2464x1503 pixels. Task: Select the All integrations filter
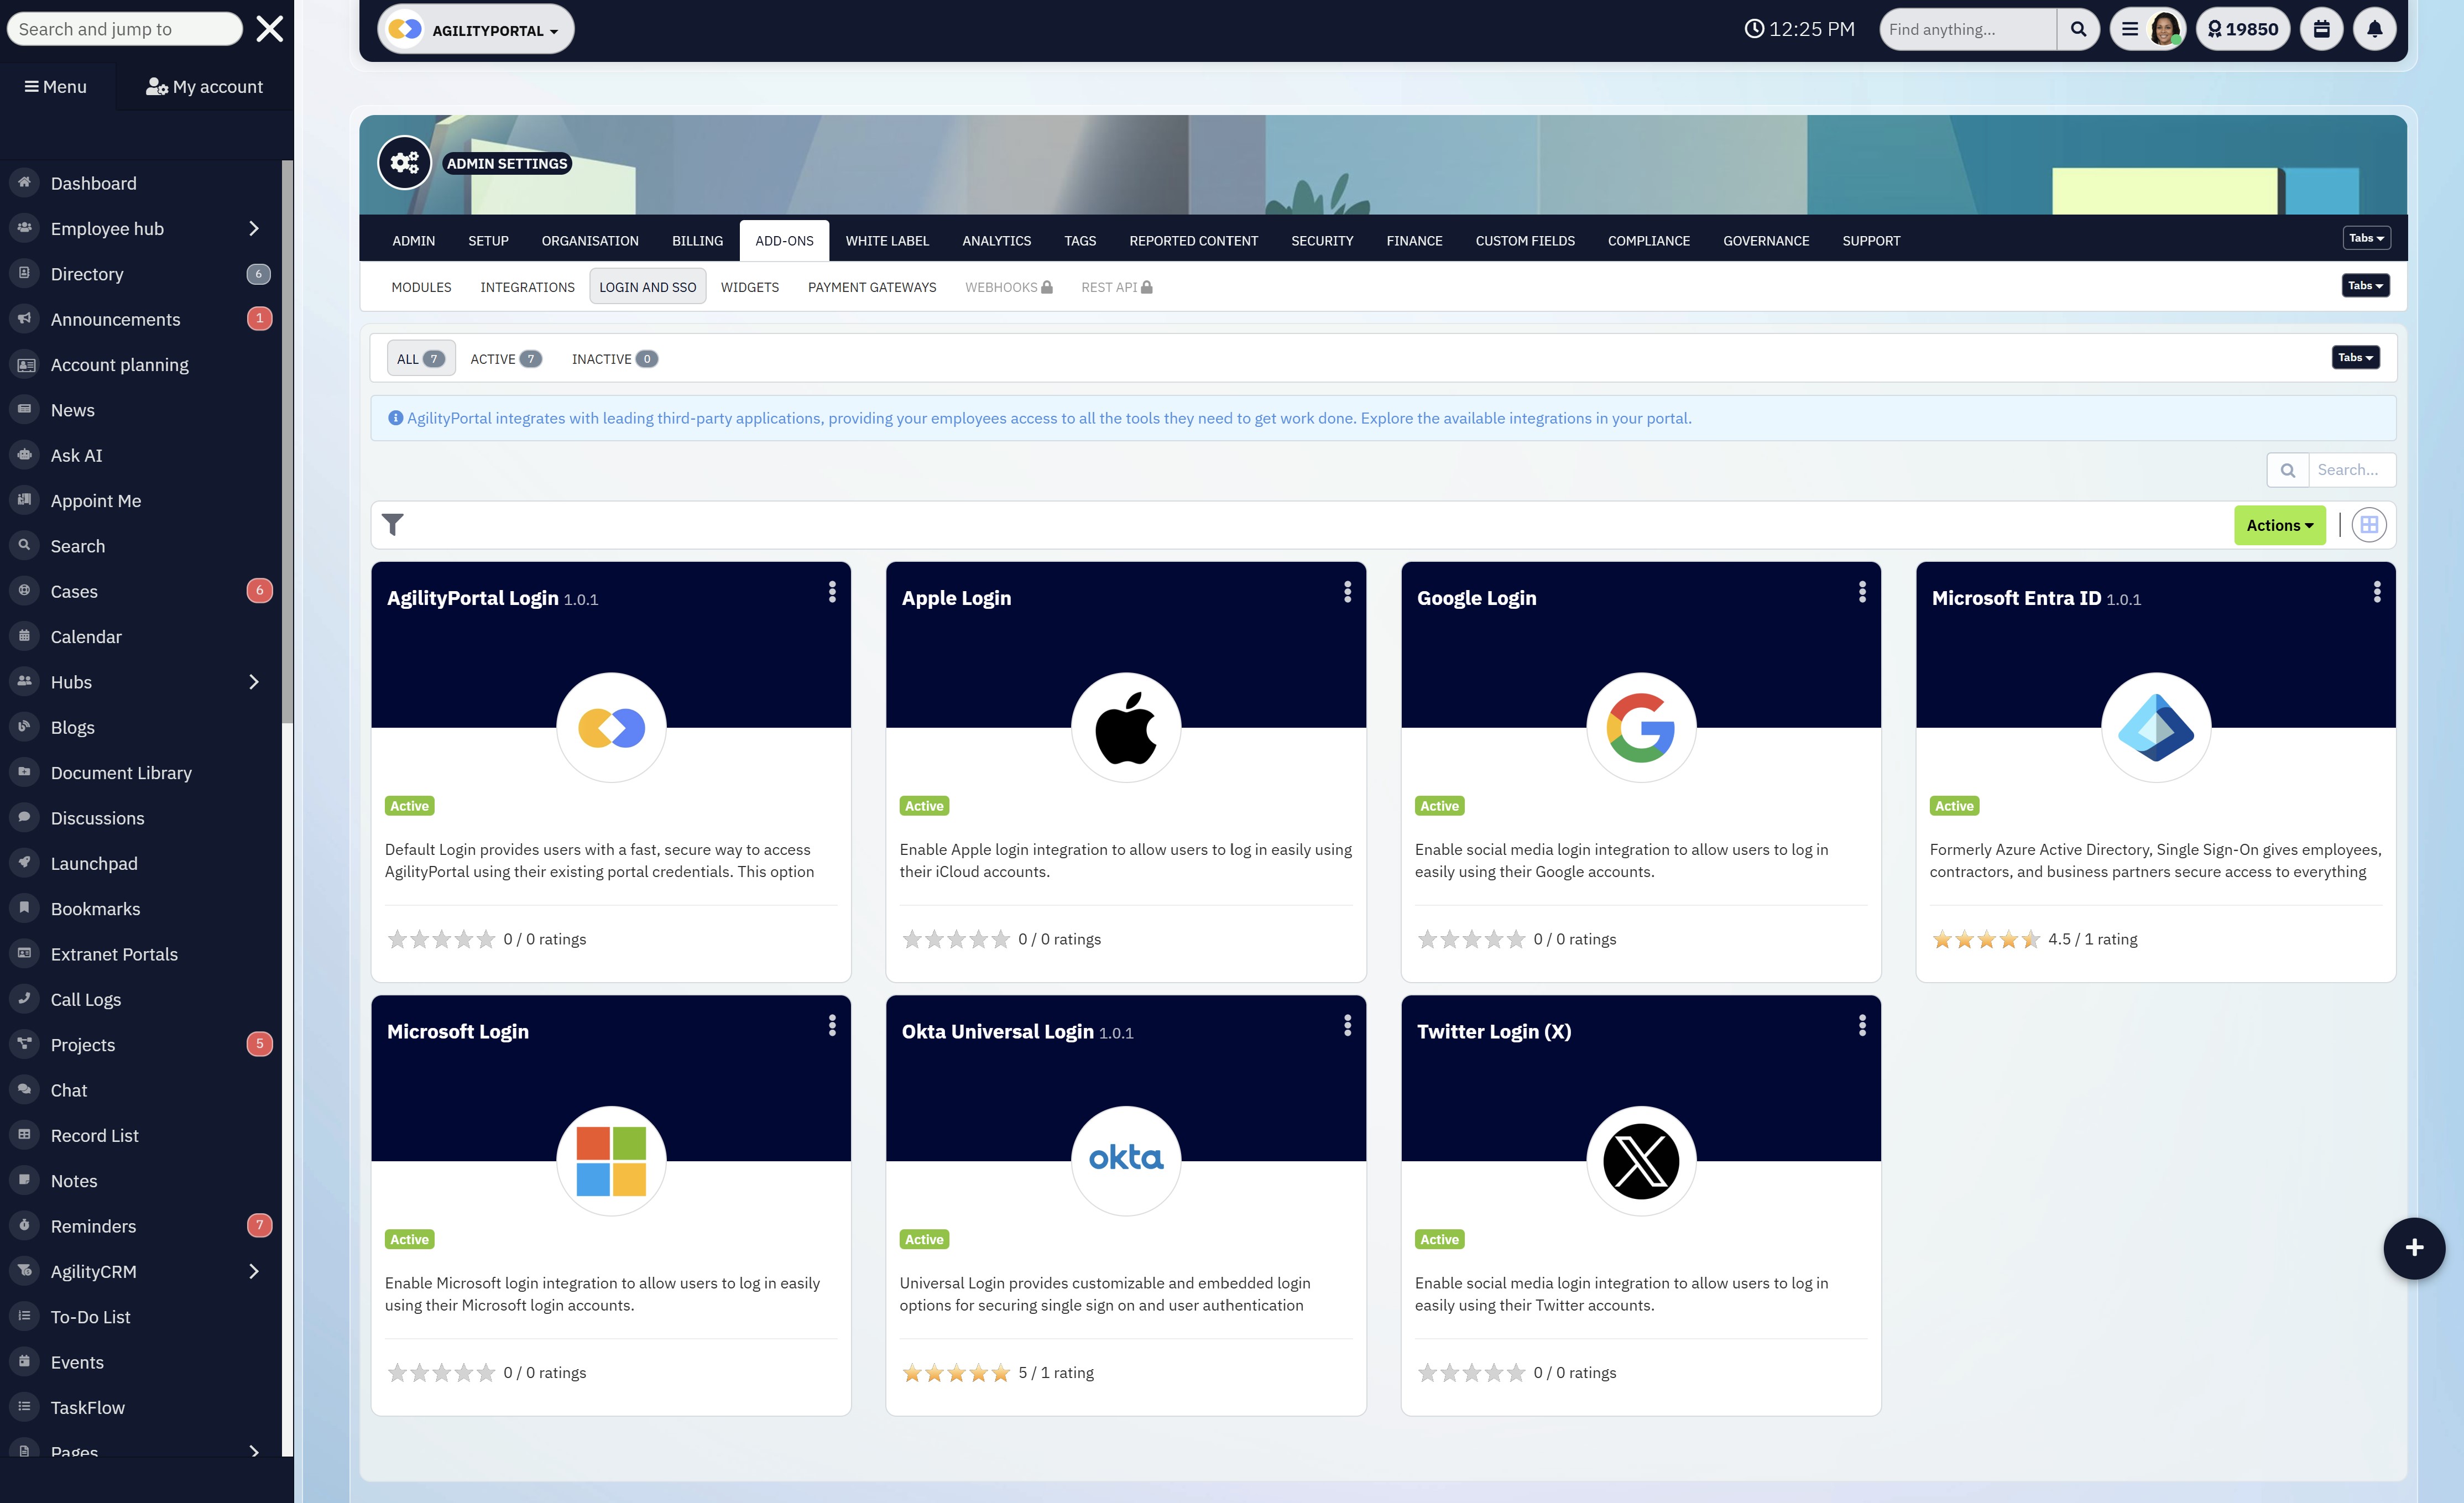click(420, 359)
